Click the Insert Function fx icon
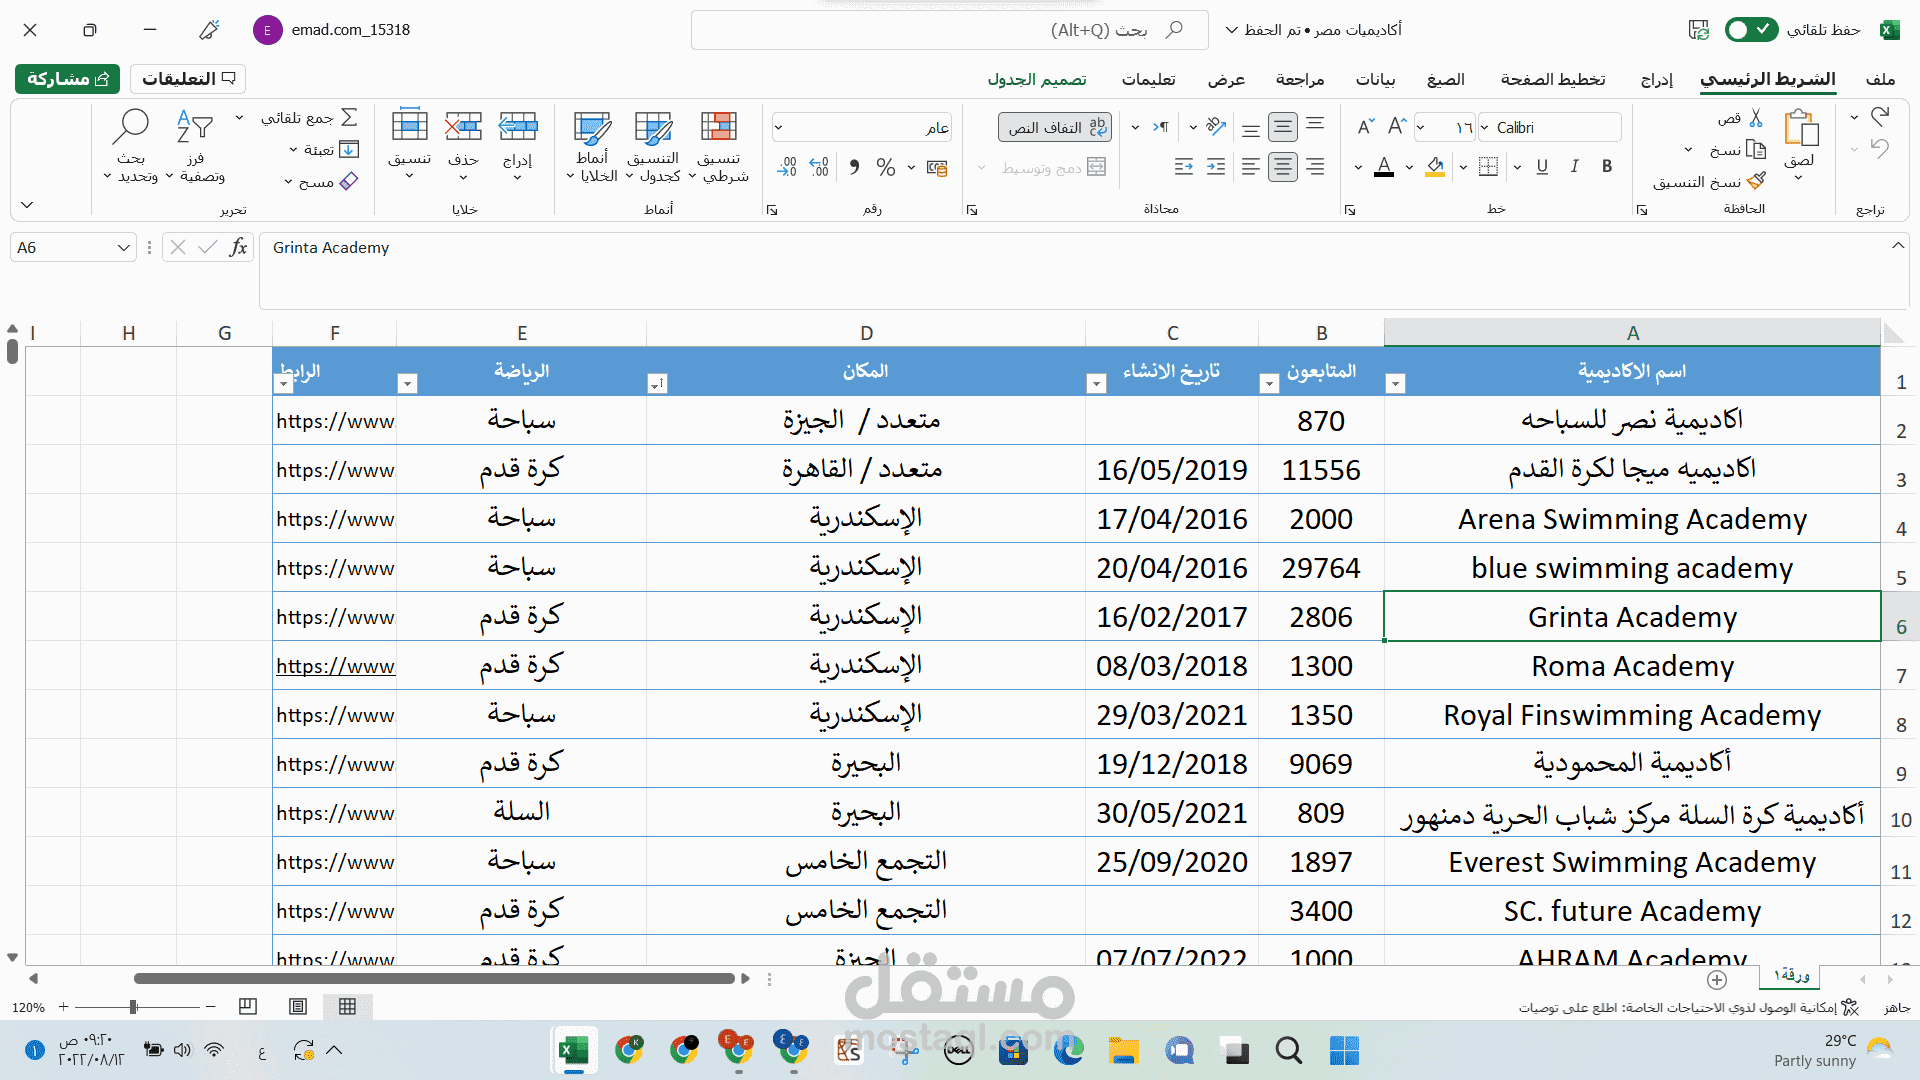1920x1080 pixels. [238, 247]
